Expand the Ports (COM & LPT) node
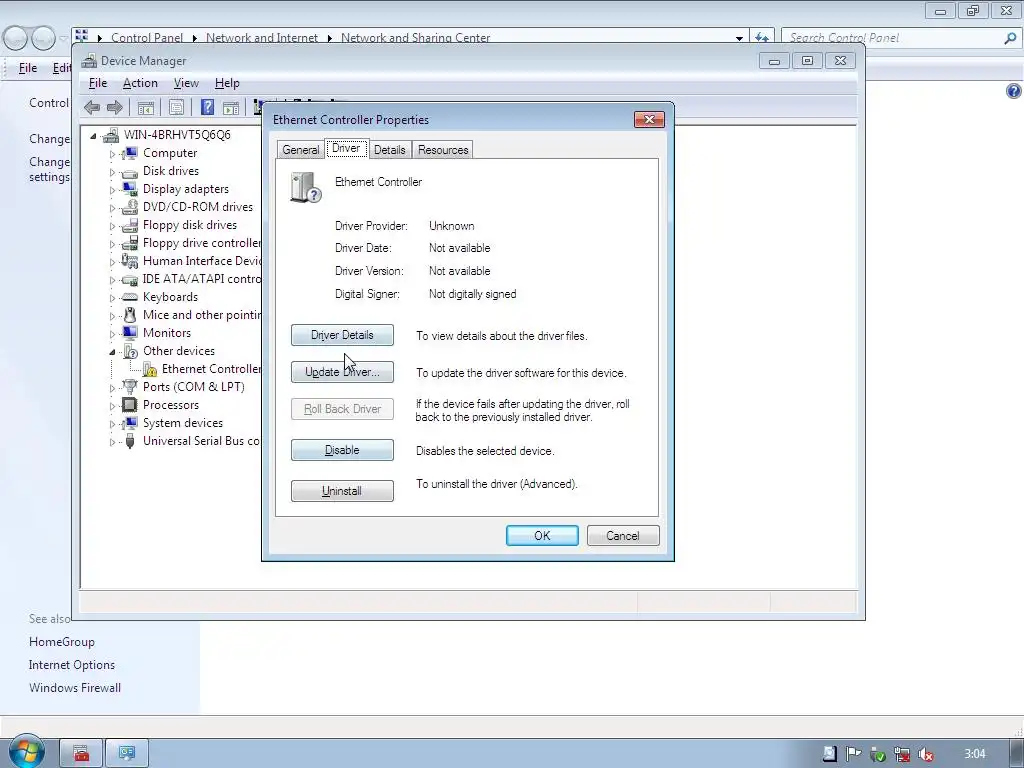Viewport: 1024px width, 768px height. click(x=112, y=388)
